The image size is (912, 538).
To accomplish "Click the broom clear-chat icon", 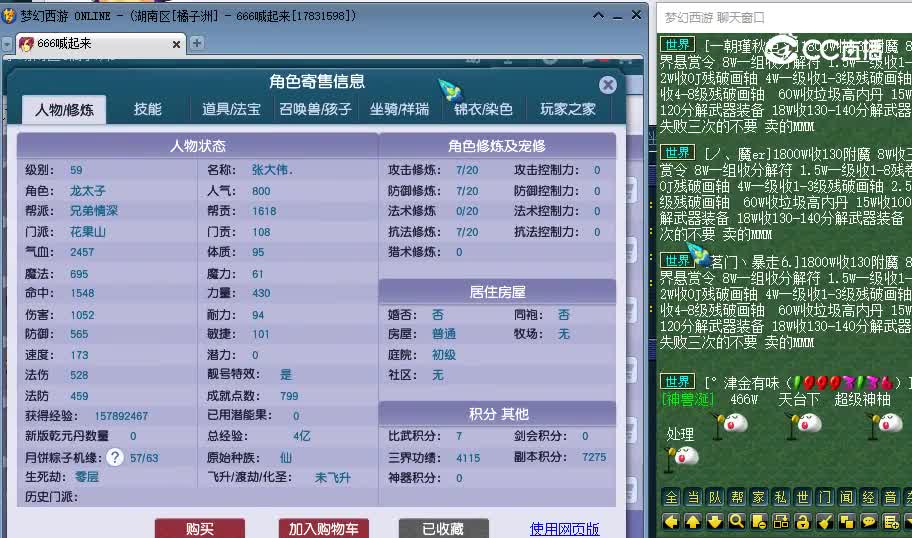I will pos(824,521).
